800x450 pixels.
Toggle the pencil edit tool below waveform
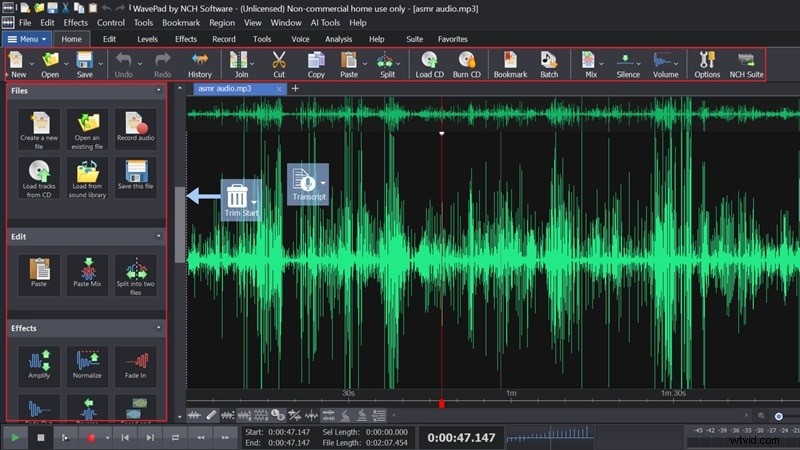click(211, 415)
